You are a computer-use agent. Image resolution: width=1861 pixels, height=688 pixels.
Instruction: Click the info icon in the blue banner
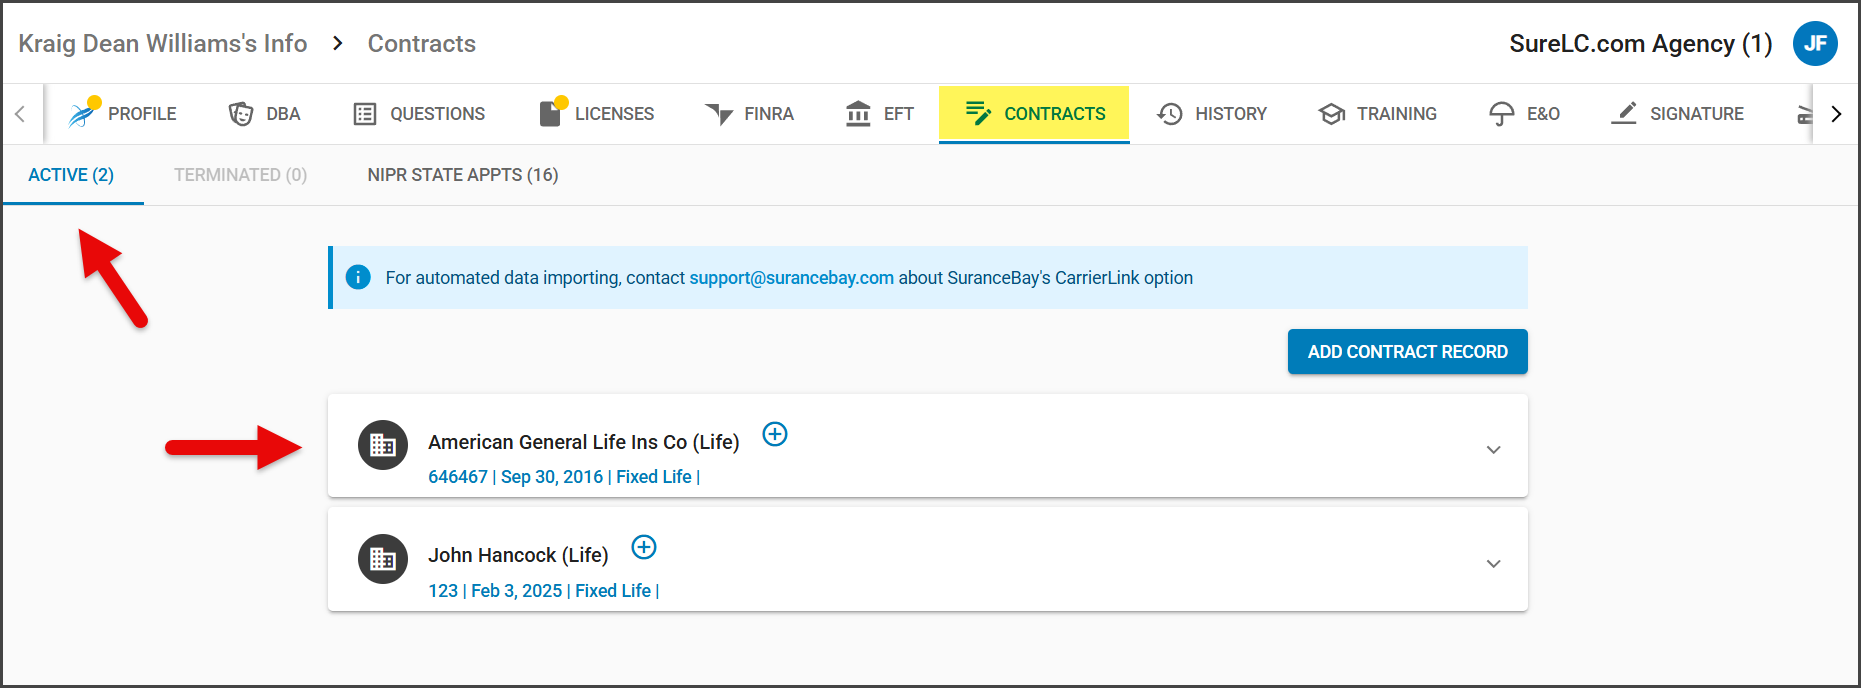coord(358,277)
